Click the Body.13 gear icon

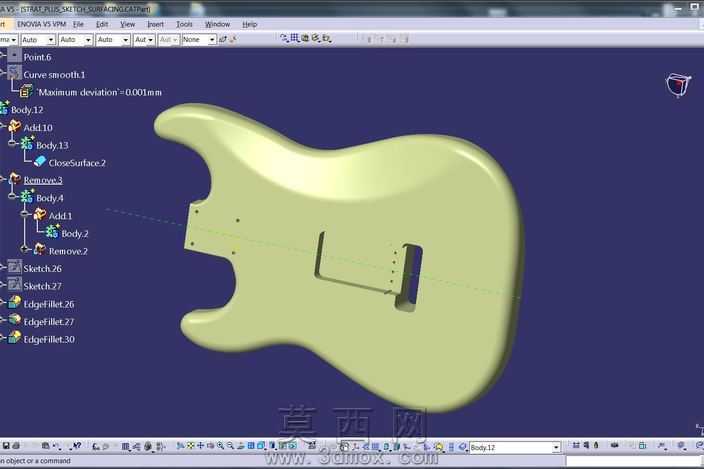(x=27, y=144)
